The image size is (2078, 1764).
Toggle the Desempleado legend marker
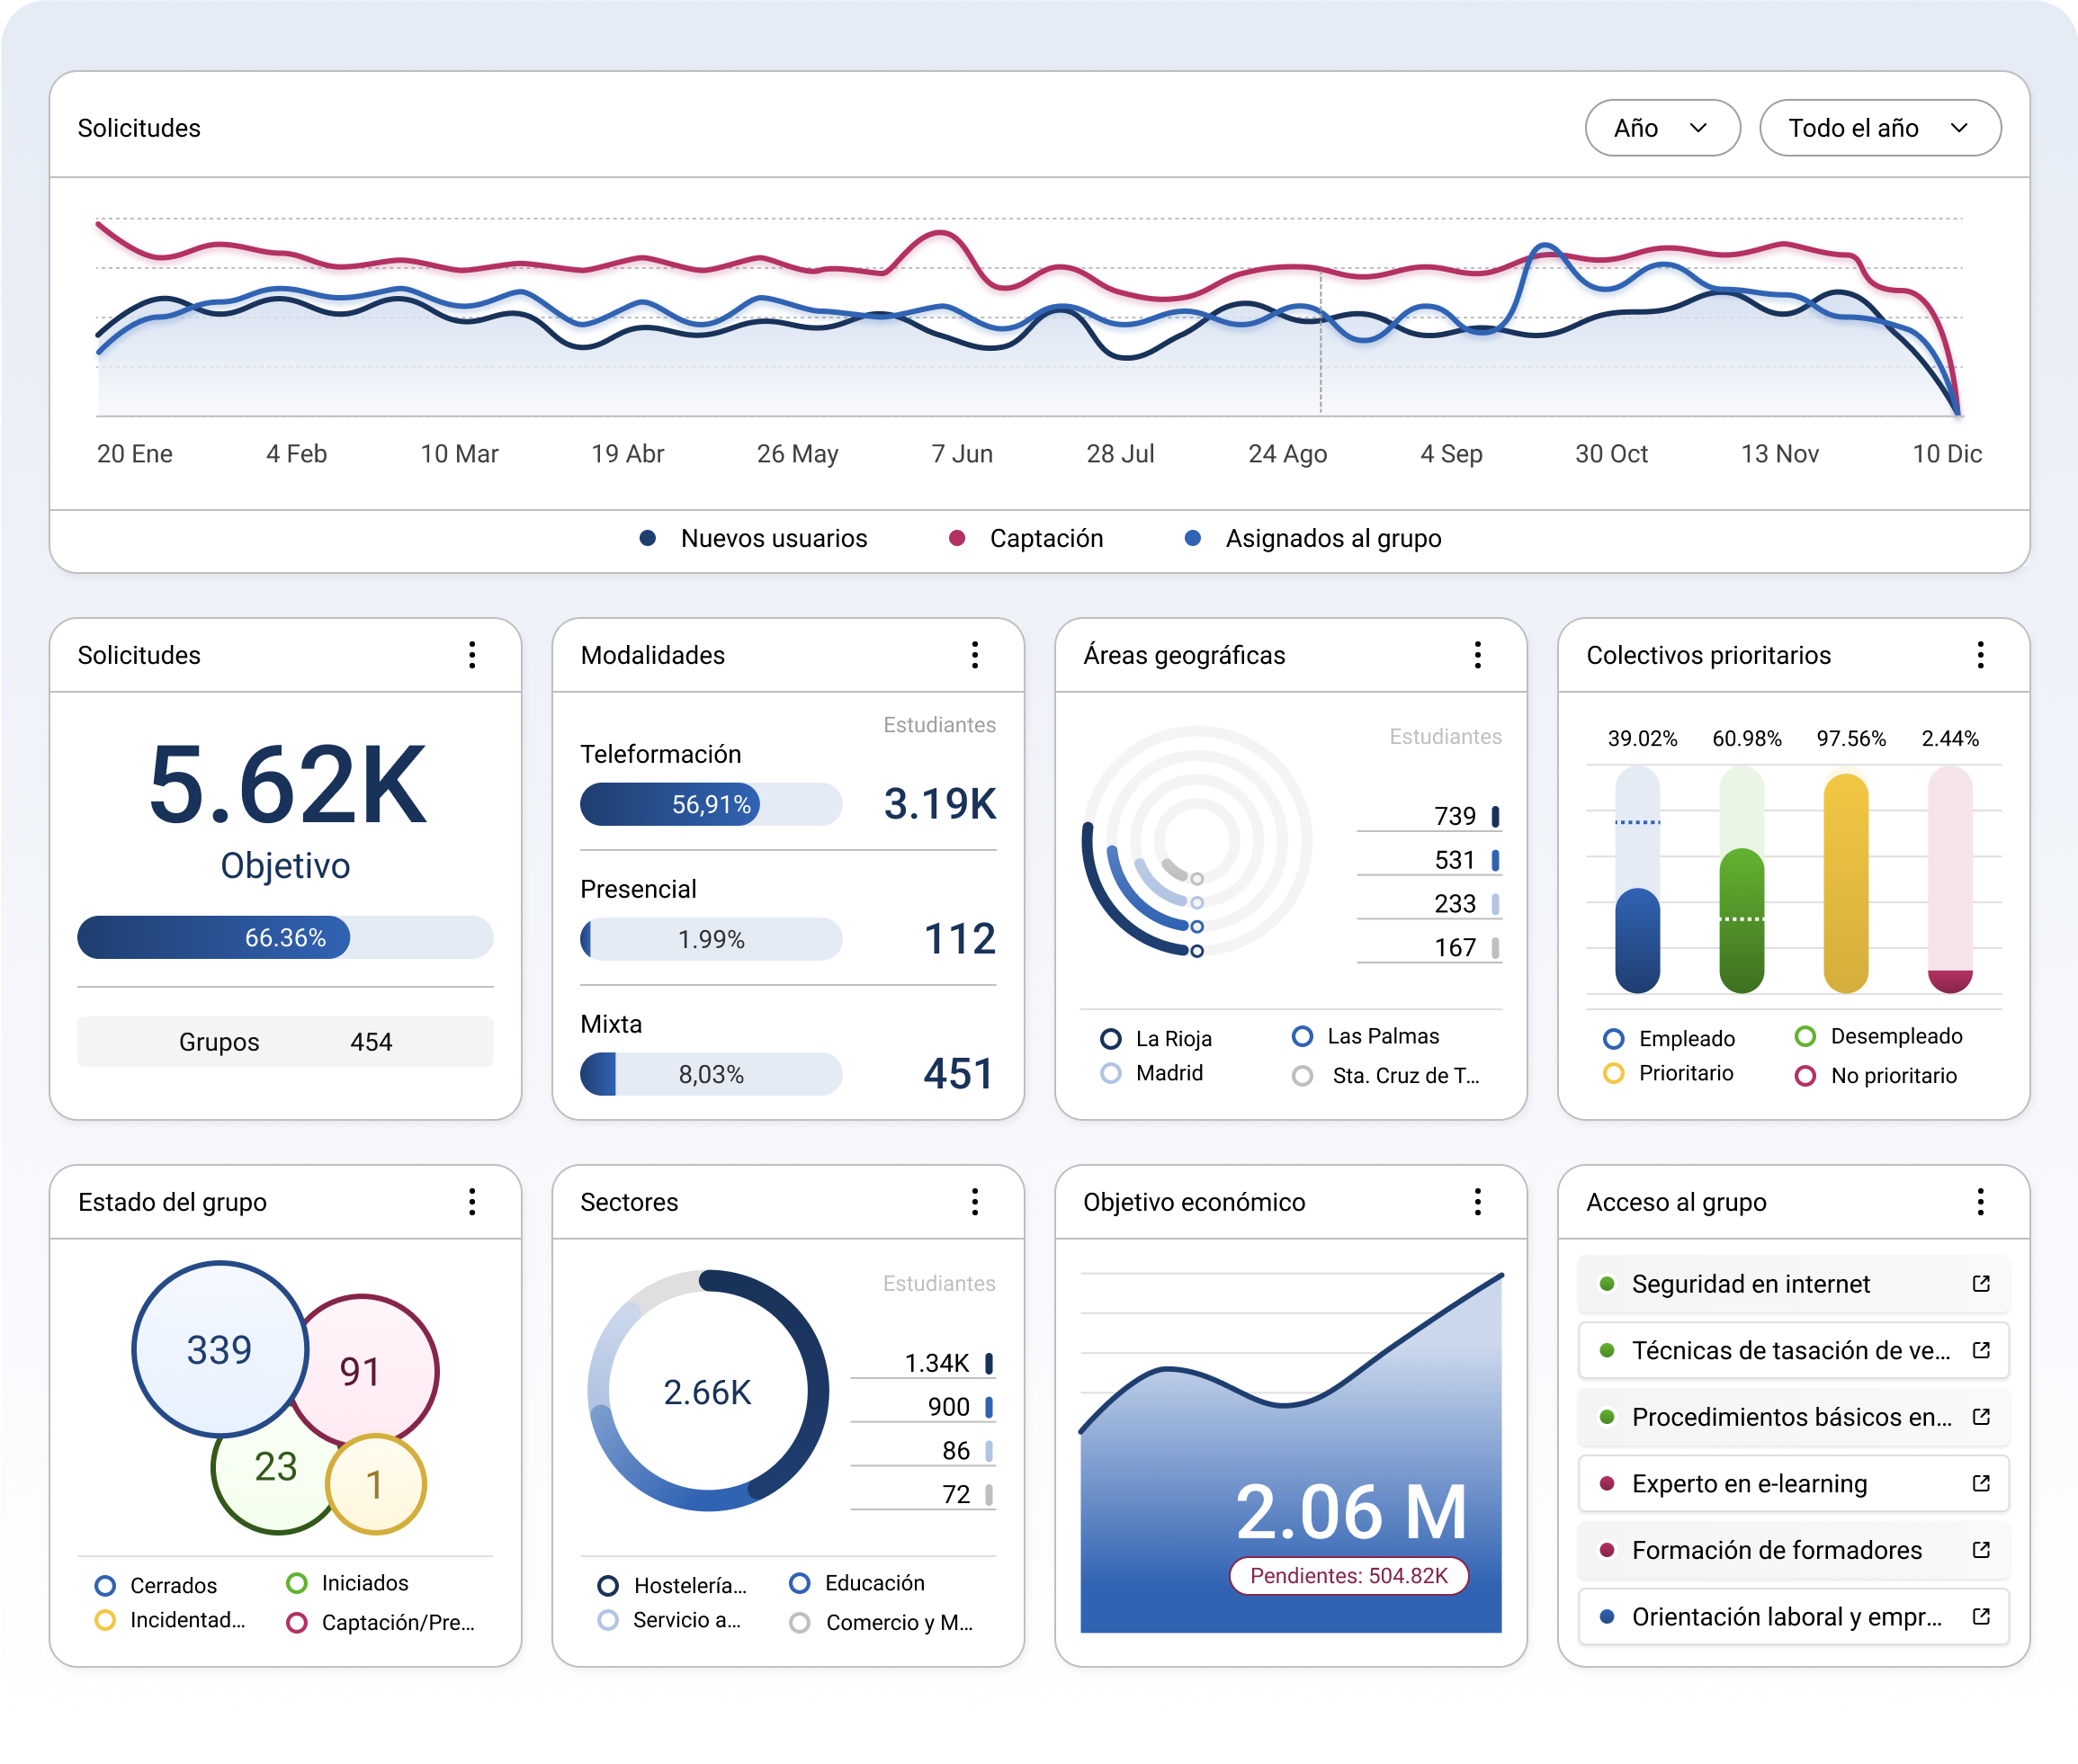tap(1805, 1036)
